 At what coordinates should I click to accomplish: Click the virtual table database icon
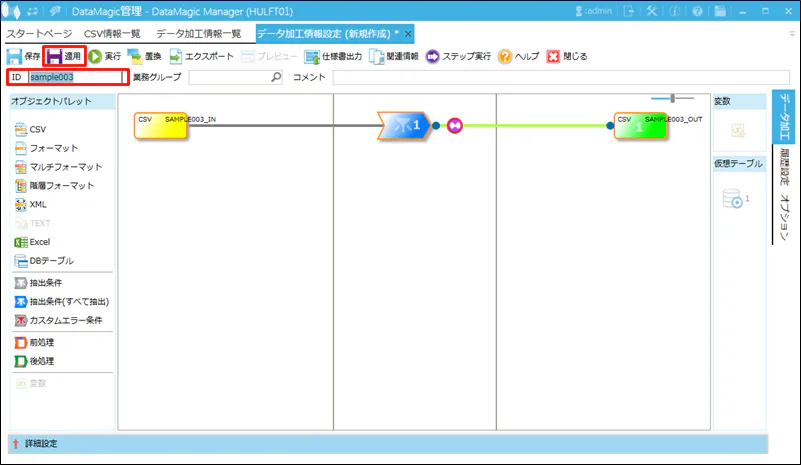732,198
